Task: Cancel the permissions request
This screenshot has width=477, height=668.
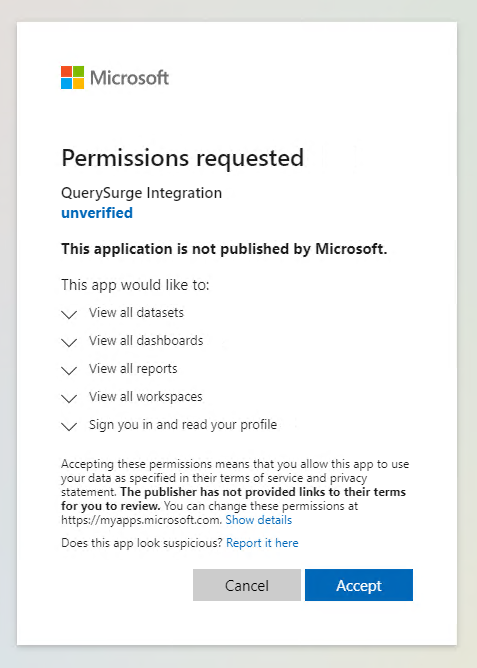Action: coord(247,585)
